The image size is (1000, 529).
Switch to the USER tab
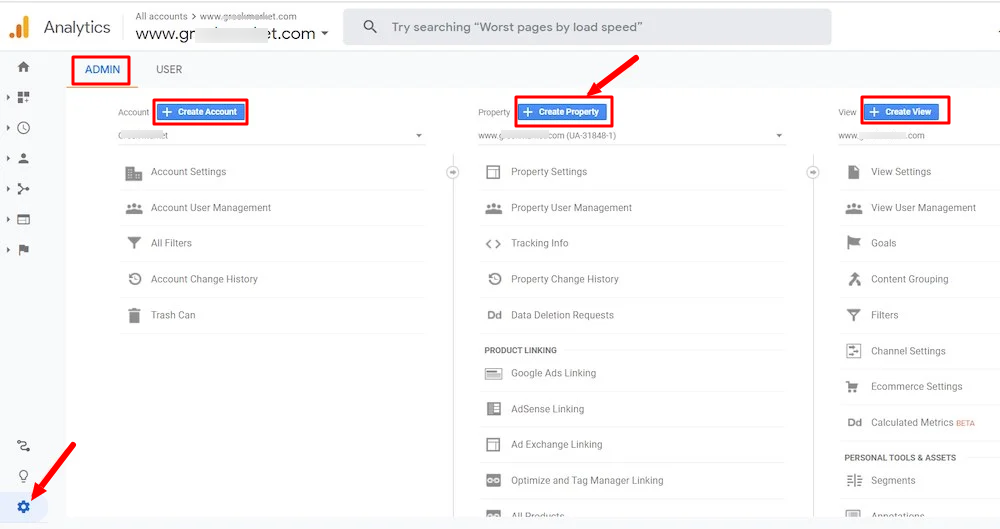pyautogui.click(x=169, y=70)
